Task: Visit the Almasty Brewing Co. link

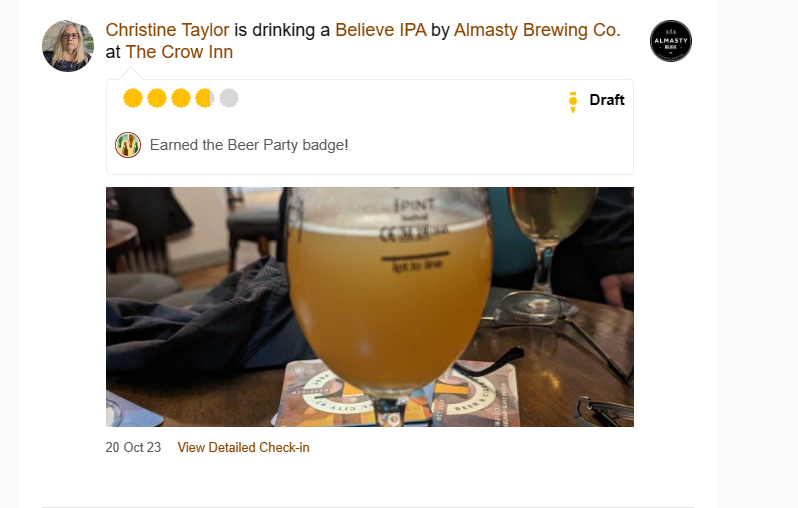Action: (537, 30)
